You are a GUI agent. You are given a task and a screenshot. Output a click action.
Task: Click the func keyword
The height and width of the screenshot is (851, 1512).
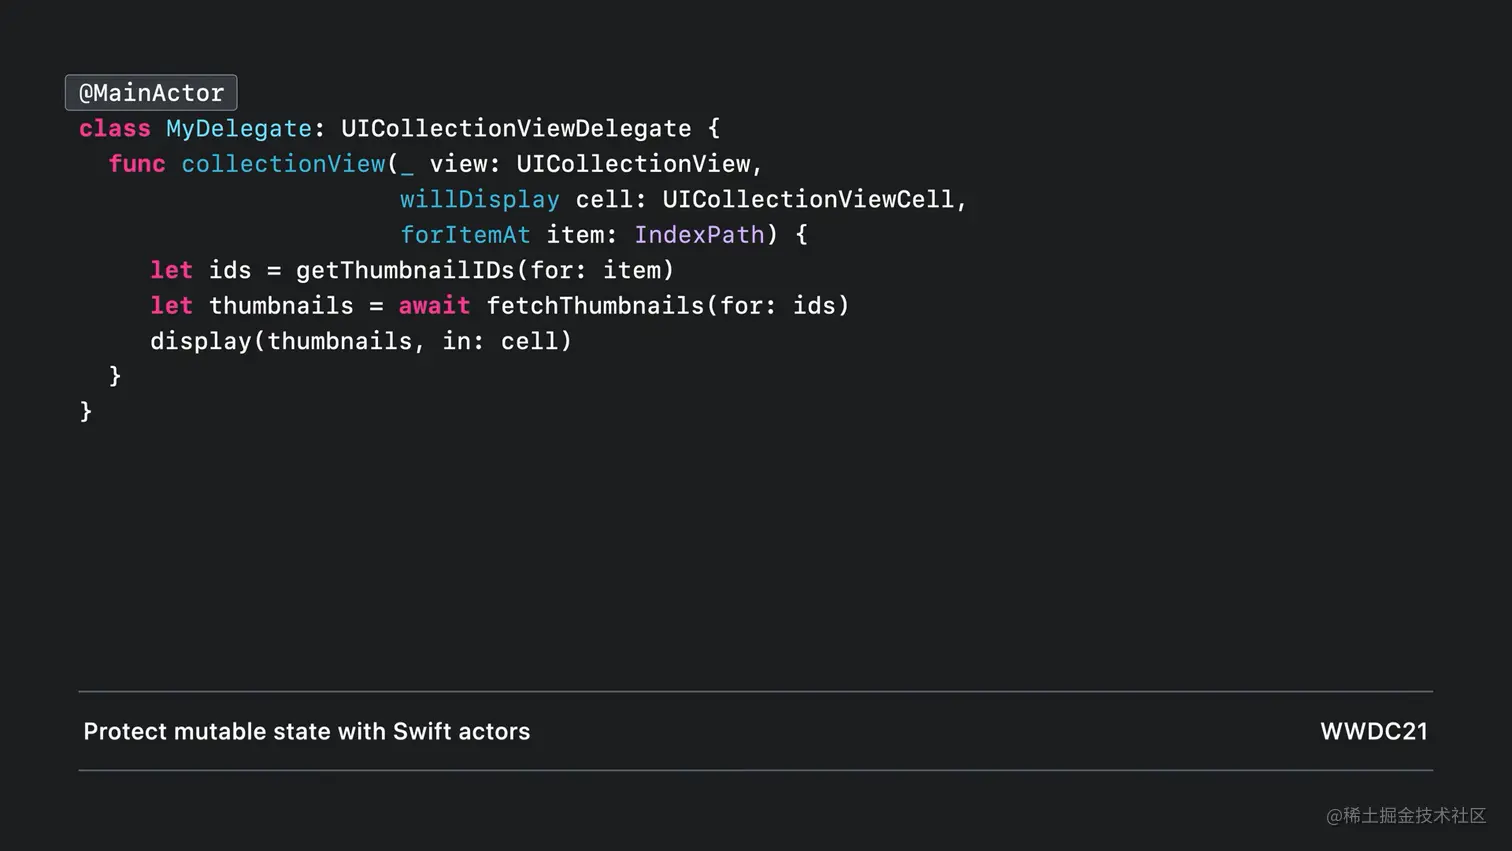pyautogui.click(x=136, y=163)
